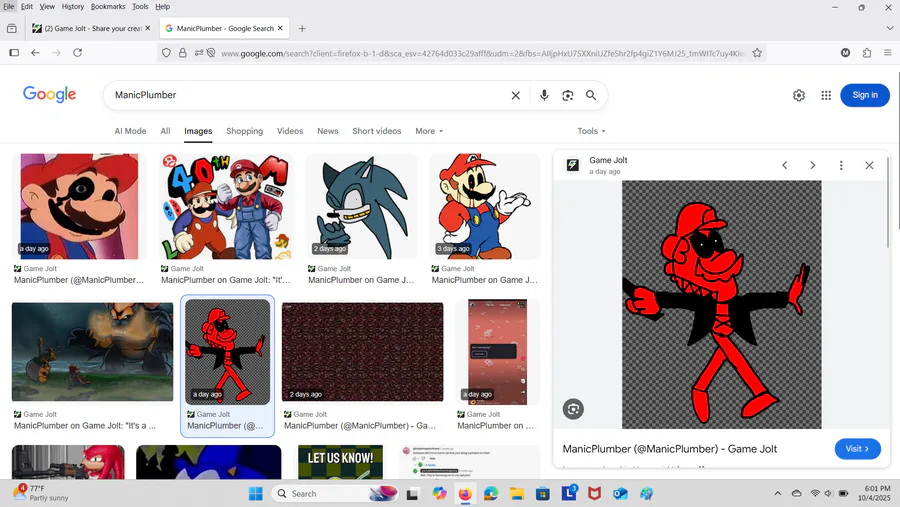Open Microsoft Store from the taskbar
900x507 pixels.
[542, 493]
